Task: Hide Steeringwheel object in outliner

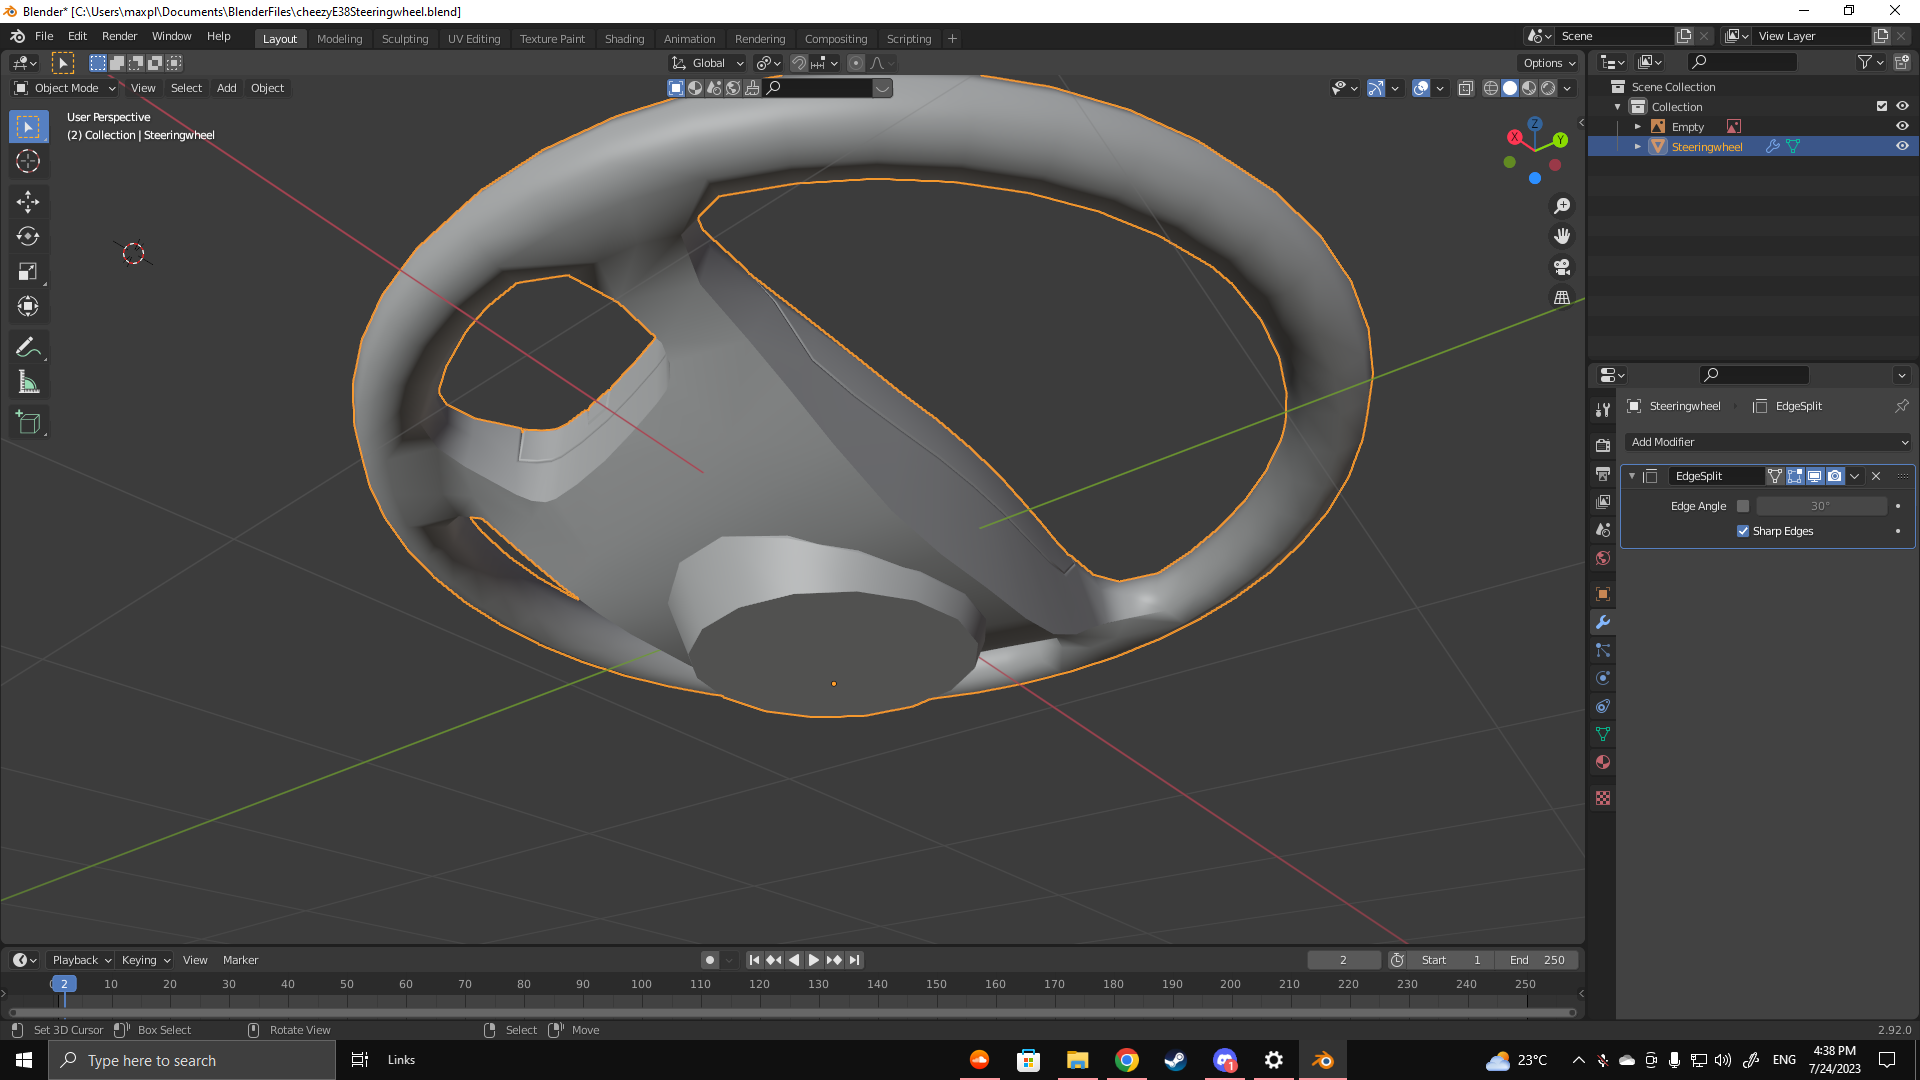Action: coord(1902,146)
